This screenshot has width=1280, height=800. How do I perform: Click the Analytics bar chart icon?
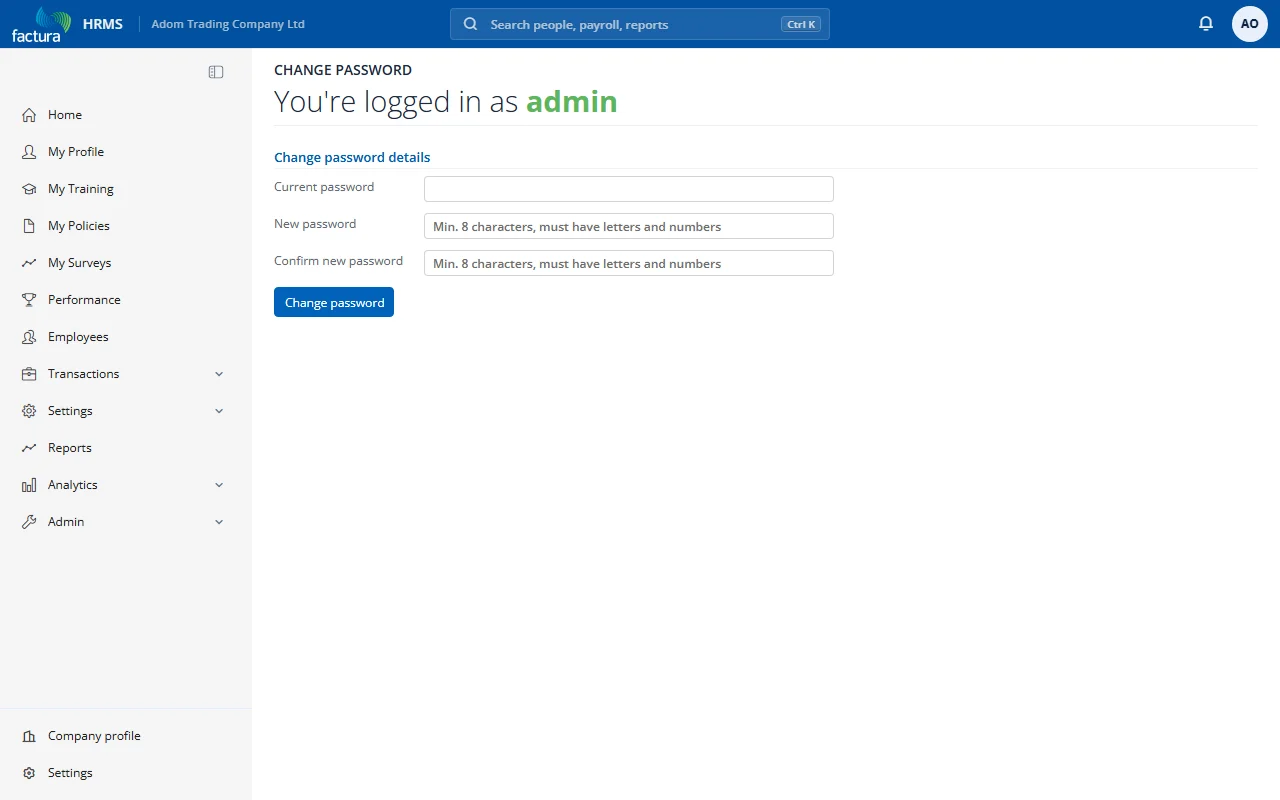click(x=29, y=485)
